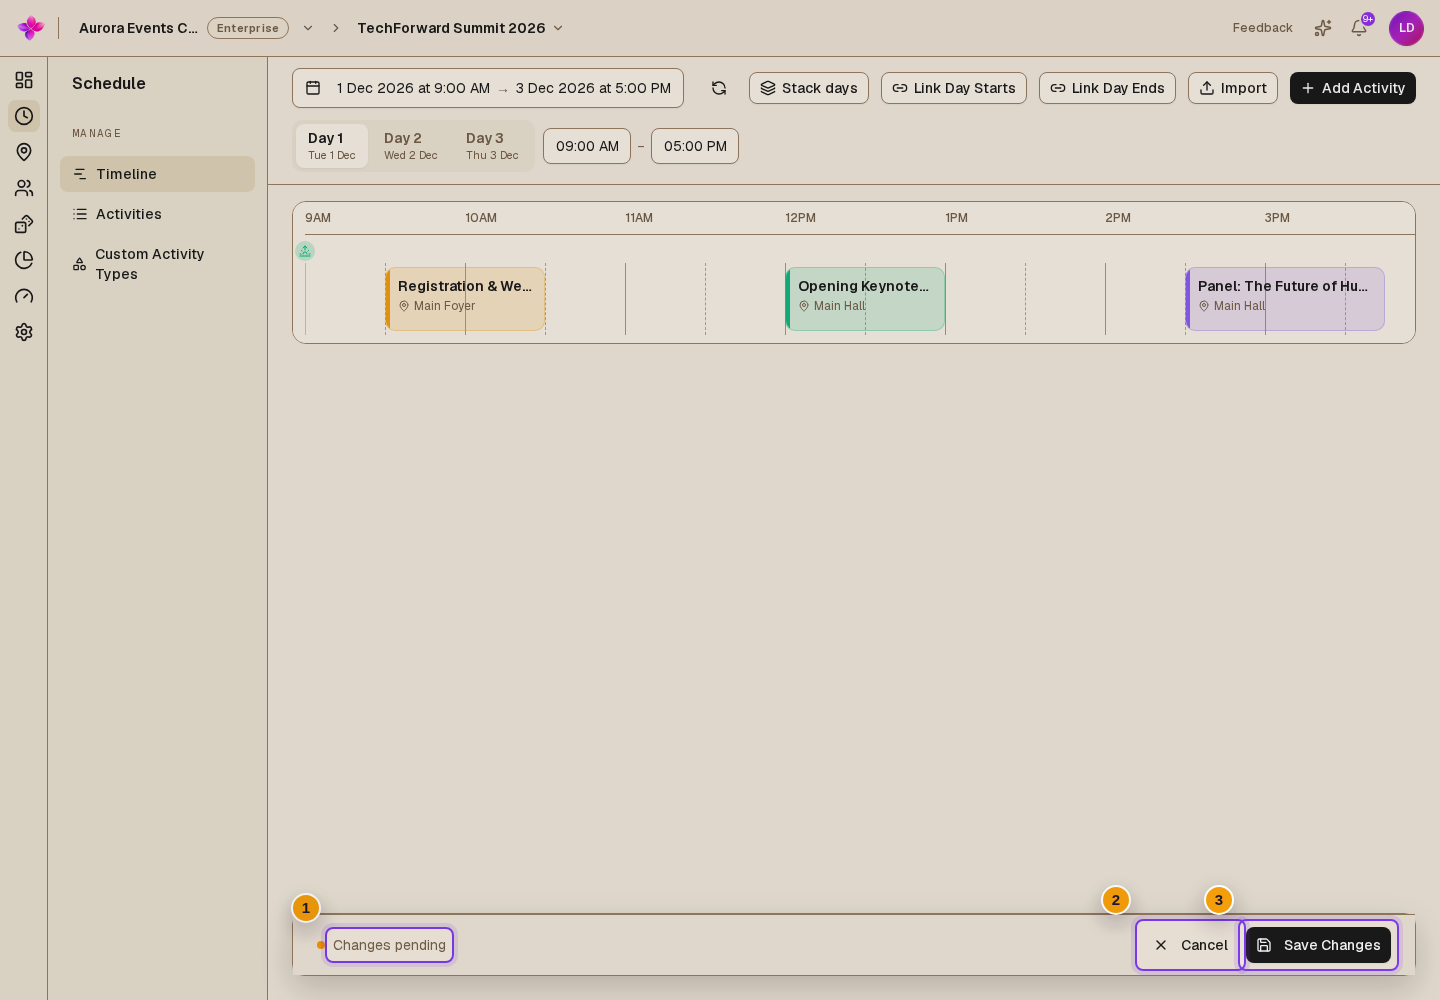This screenshot has height=1000, width=1440.
Task: Switch to the Day 2 tab
Action: click(x=411, y=146)
